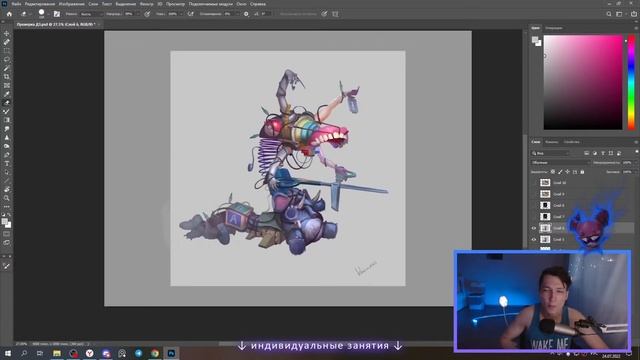Select the Rectangular Marquee tool
The height and width of the screenshot is (360, 640).
point(7,51)
